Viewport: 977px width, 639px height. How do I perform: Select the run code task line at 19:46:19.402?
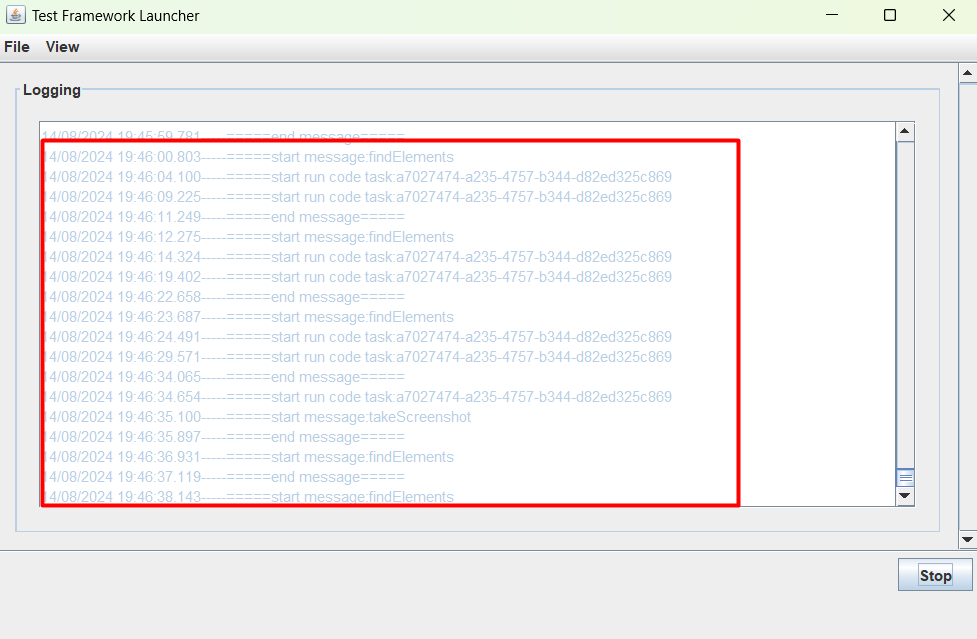357,277
